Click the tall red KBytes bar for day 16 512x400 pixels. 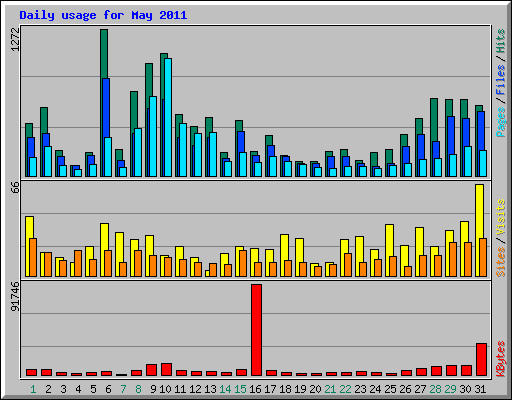click(x=256, y=330)
